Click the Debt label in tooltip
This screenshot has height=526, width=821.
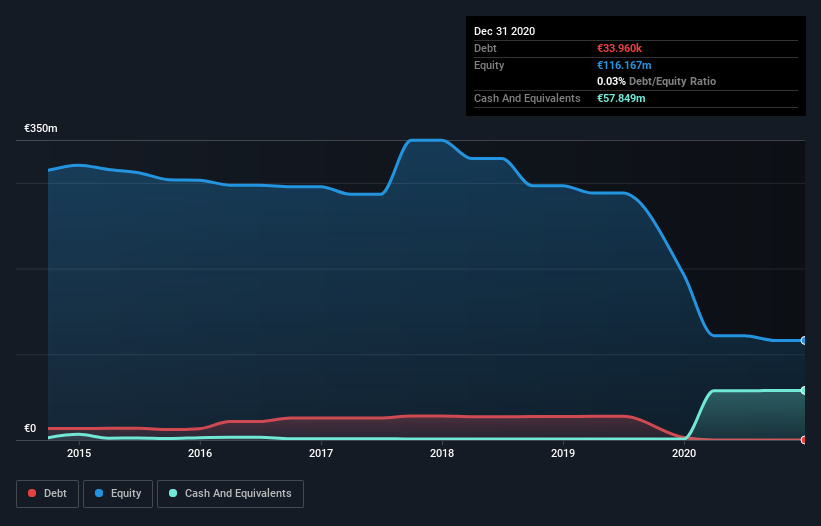pyautogui.click(x=485, y=48)
